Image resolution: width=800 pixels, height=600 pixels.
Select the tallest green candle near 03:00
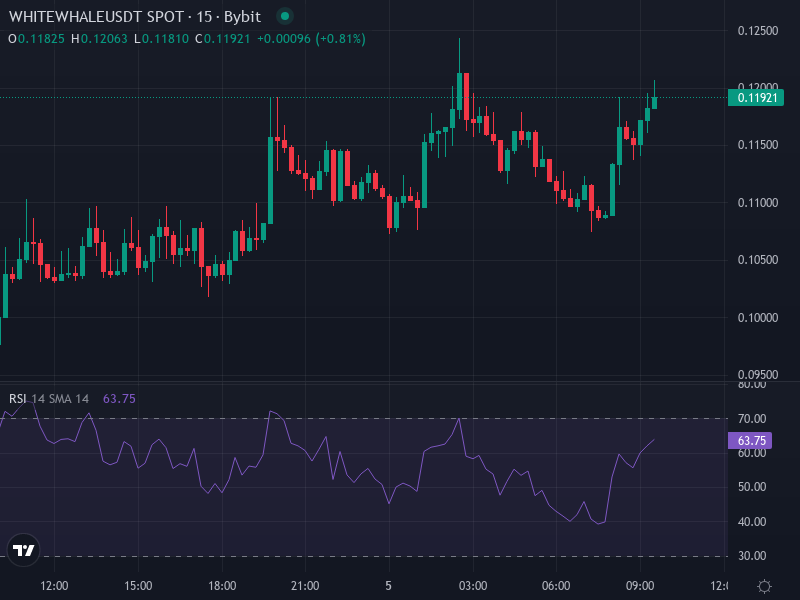pyautogui.click(x=460, y=90)
